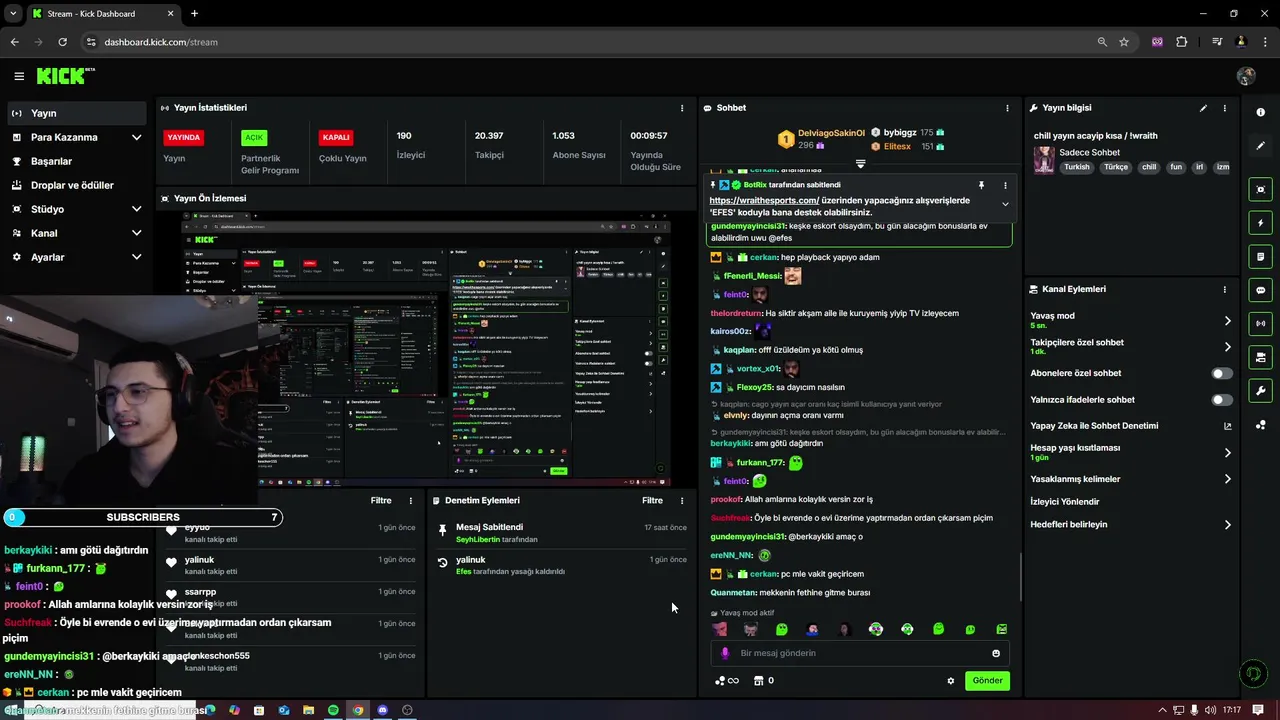This screenshot has width=1280, height=720.
Task: Expand the Stüdyo sidebar section
Action: [x=136, y=209]
